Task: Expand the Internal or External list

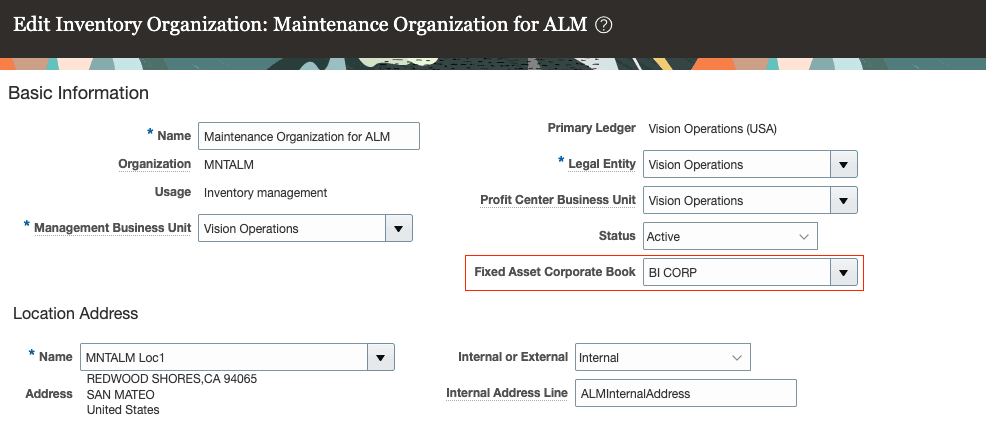Action: coord(737,357)
